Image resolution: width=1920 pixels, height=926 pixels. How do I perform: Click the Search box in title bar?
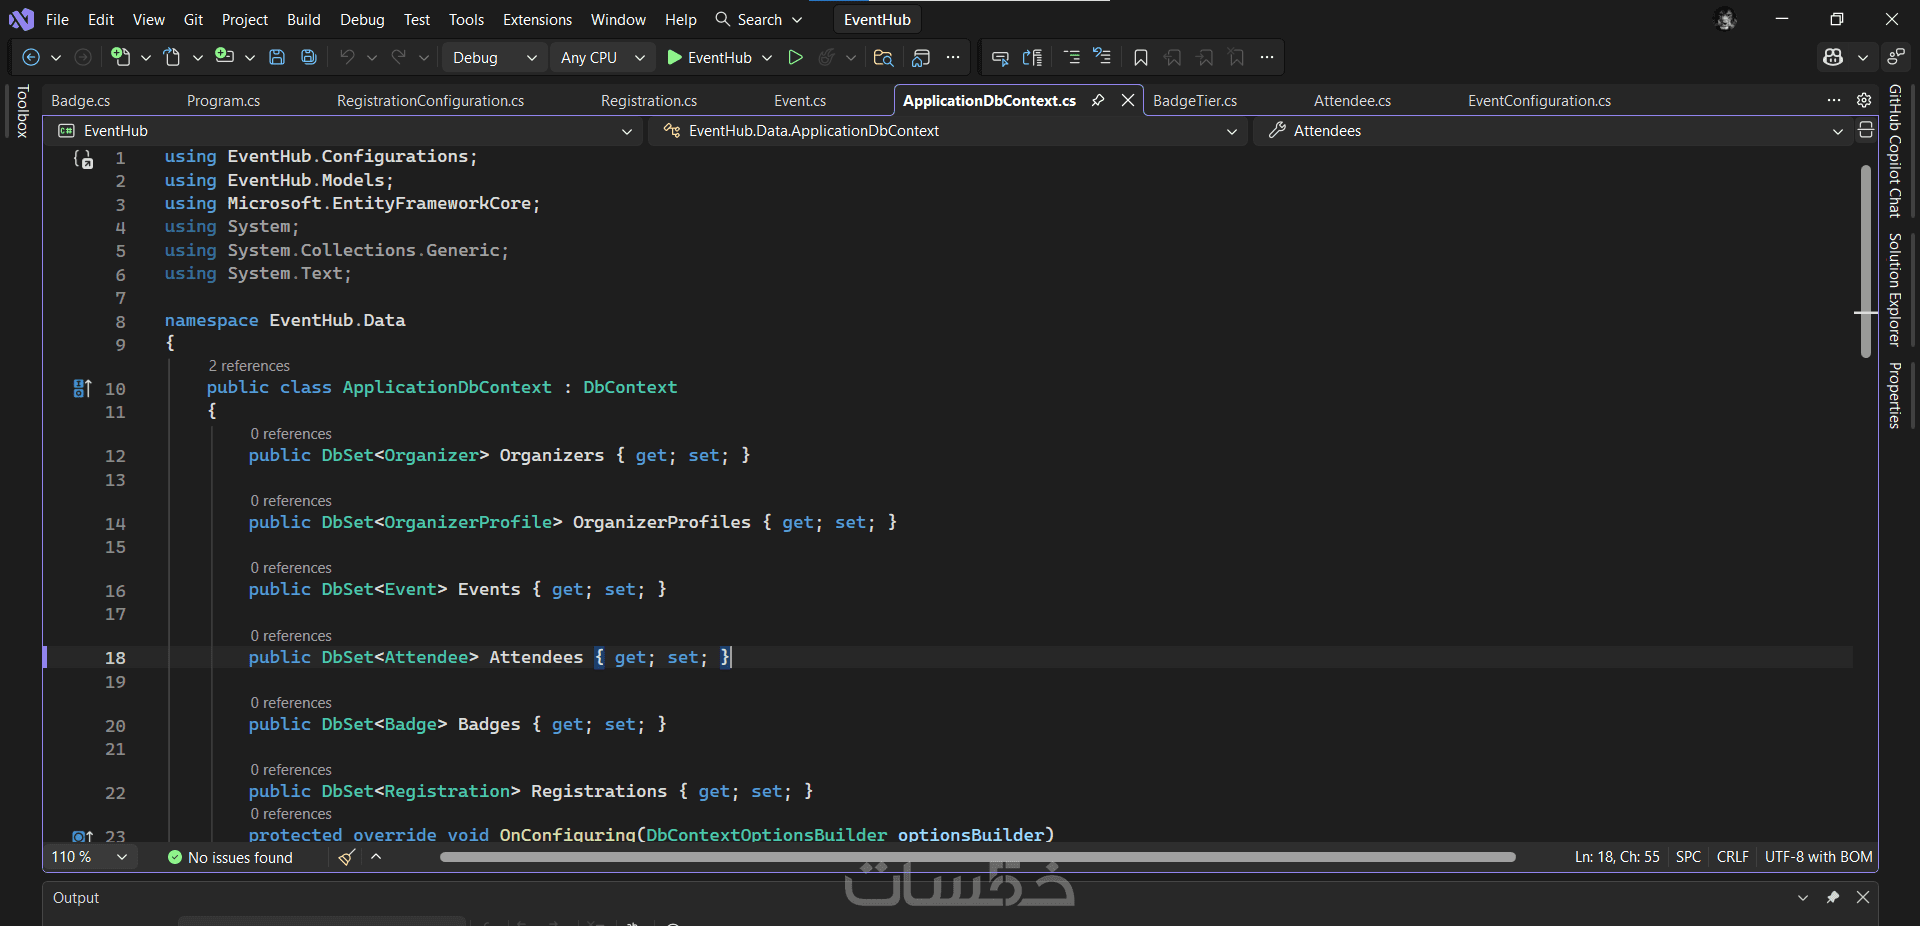pyautogui.click(x=759, y=19)
